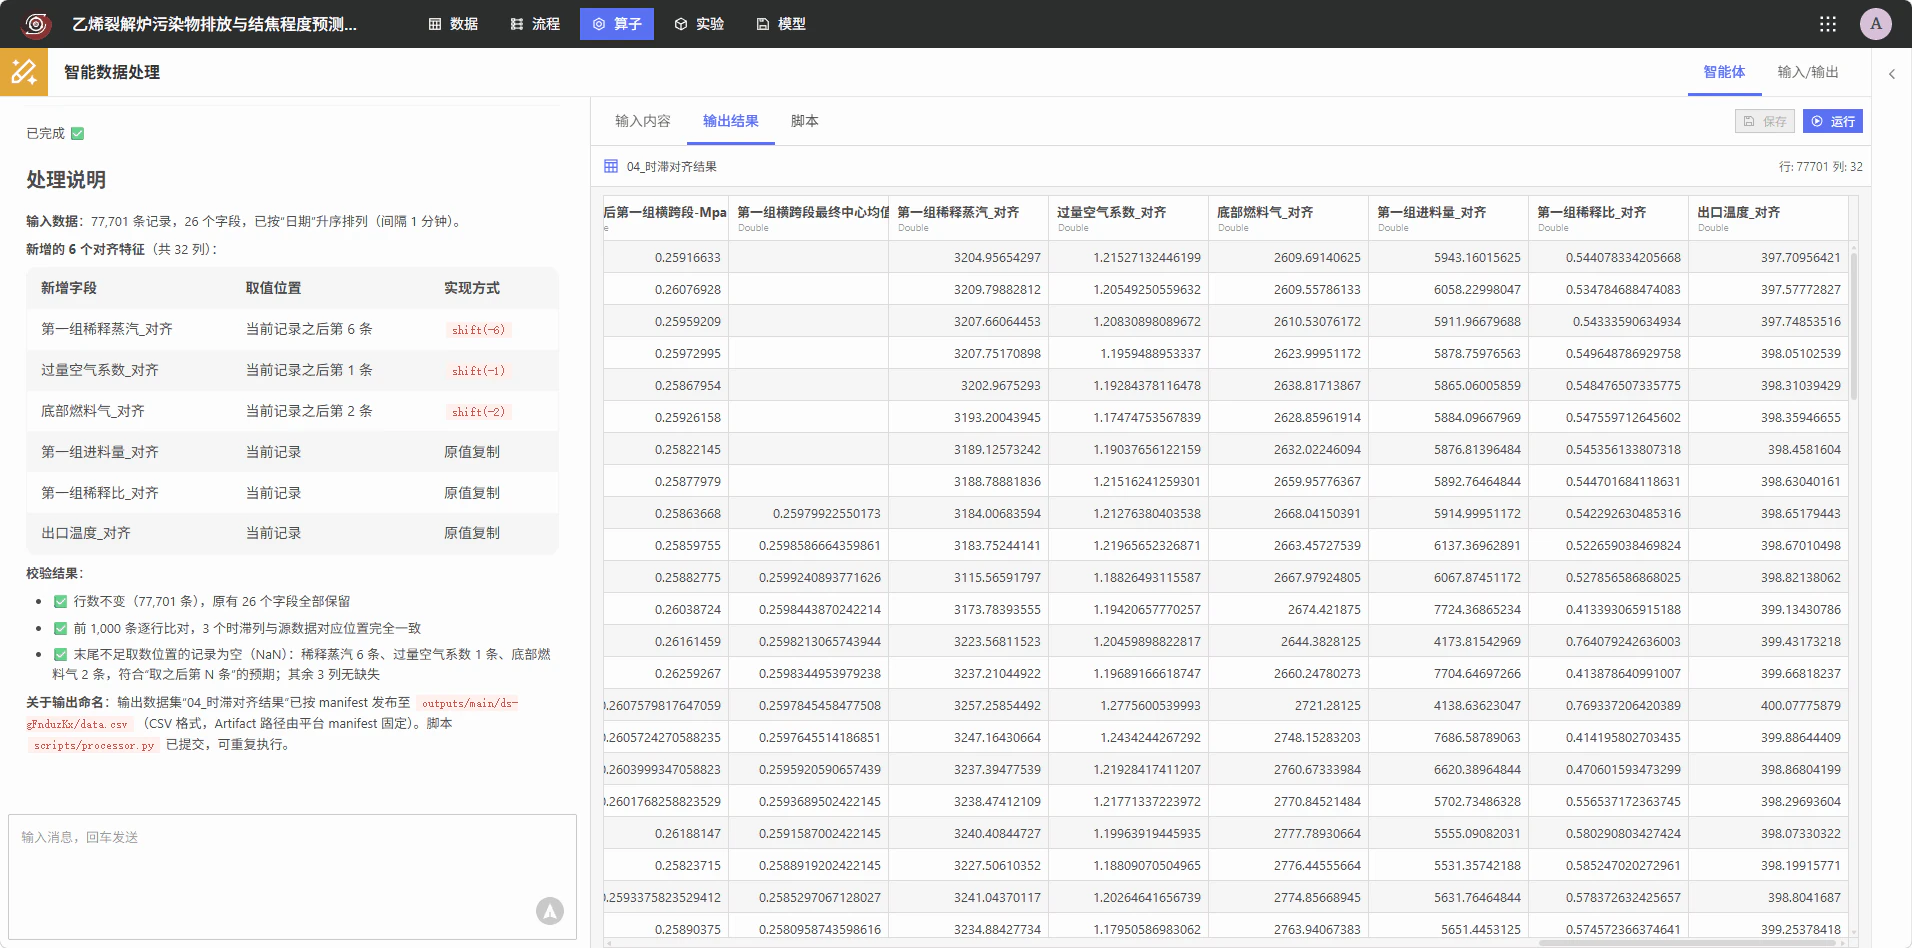Click the table's horizontal scrollbar
Image resolution: width=1912 pixels, height=948 pixels.
coord(1693,942)
